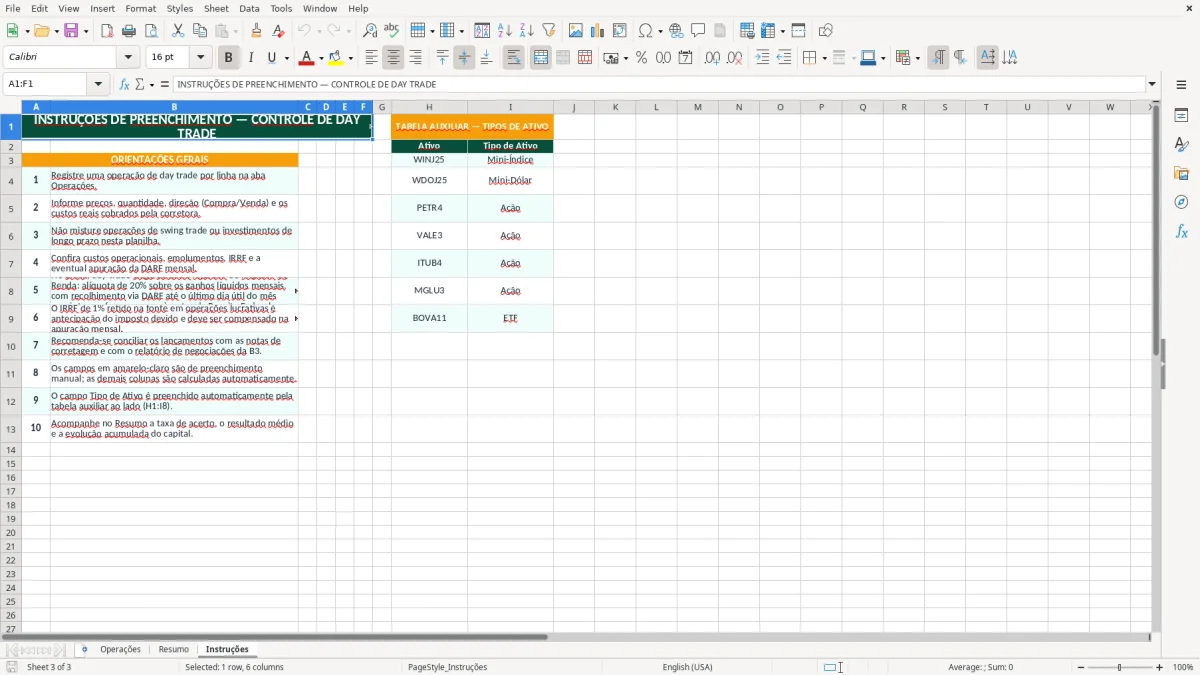Click the sidebar Settings hamburger button
Viewport: 1200px width, 675px height.
1181,86
